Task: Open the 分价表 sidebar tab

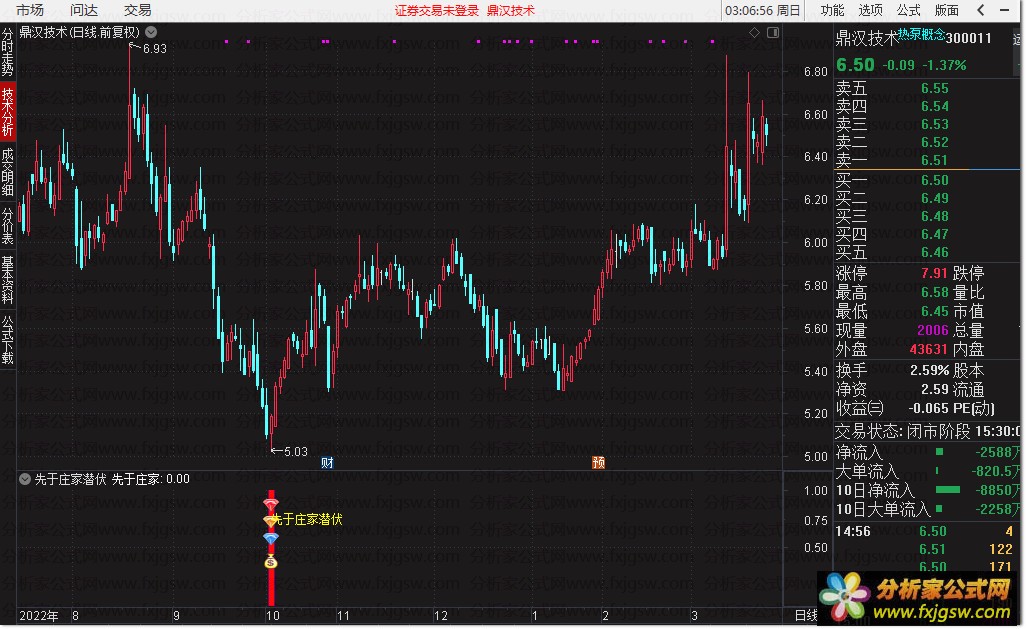Action: pyautogui.click(x=7, y=225)
